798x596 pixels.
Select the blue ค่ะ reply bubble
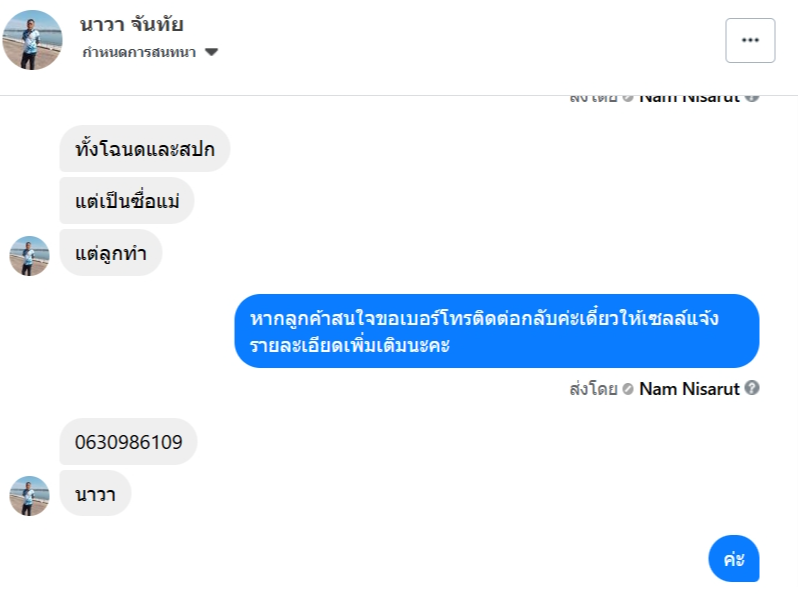point(734,559)
